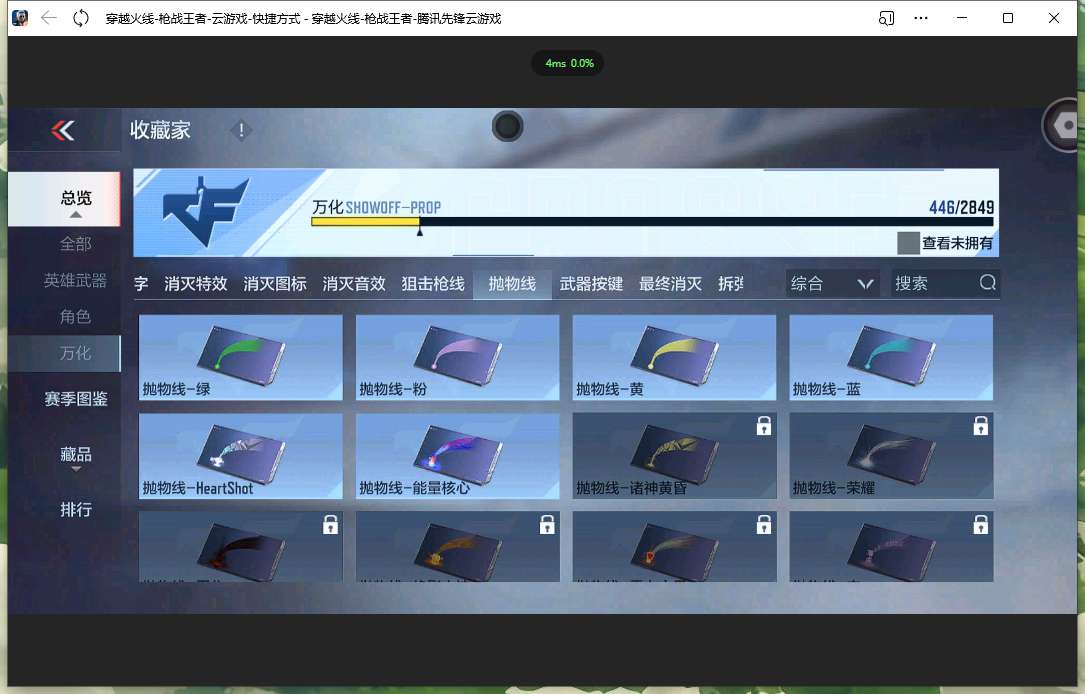Open the 排行 sidebar section

click(75, 510)
